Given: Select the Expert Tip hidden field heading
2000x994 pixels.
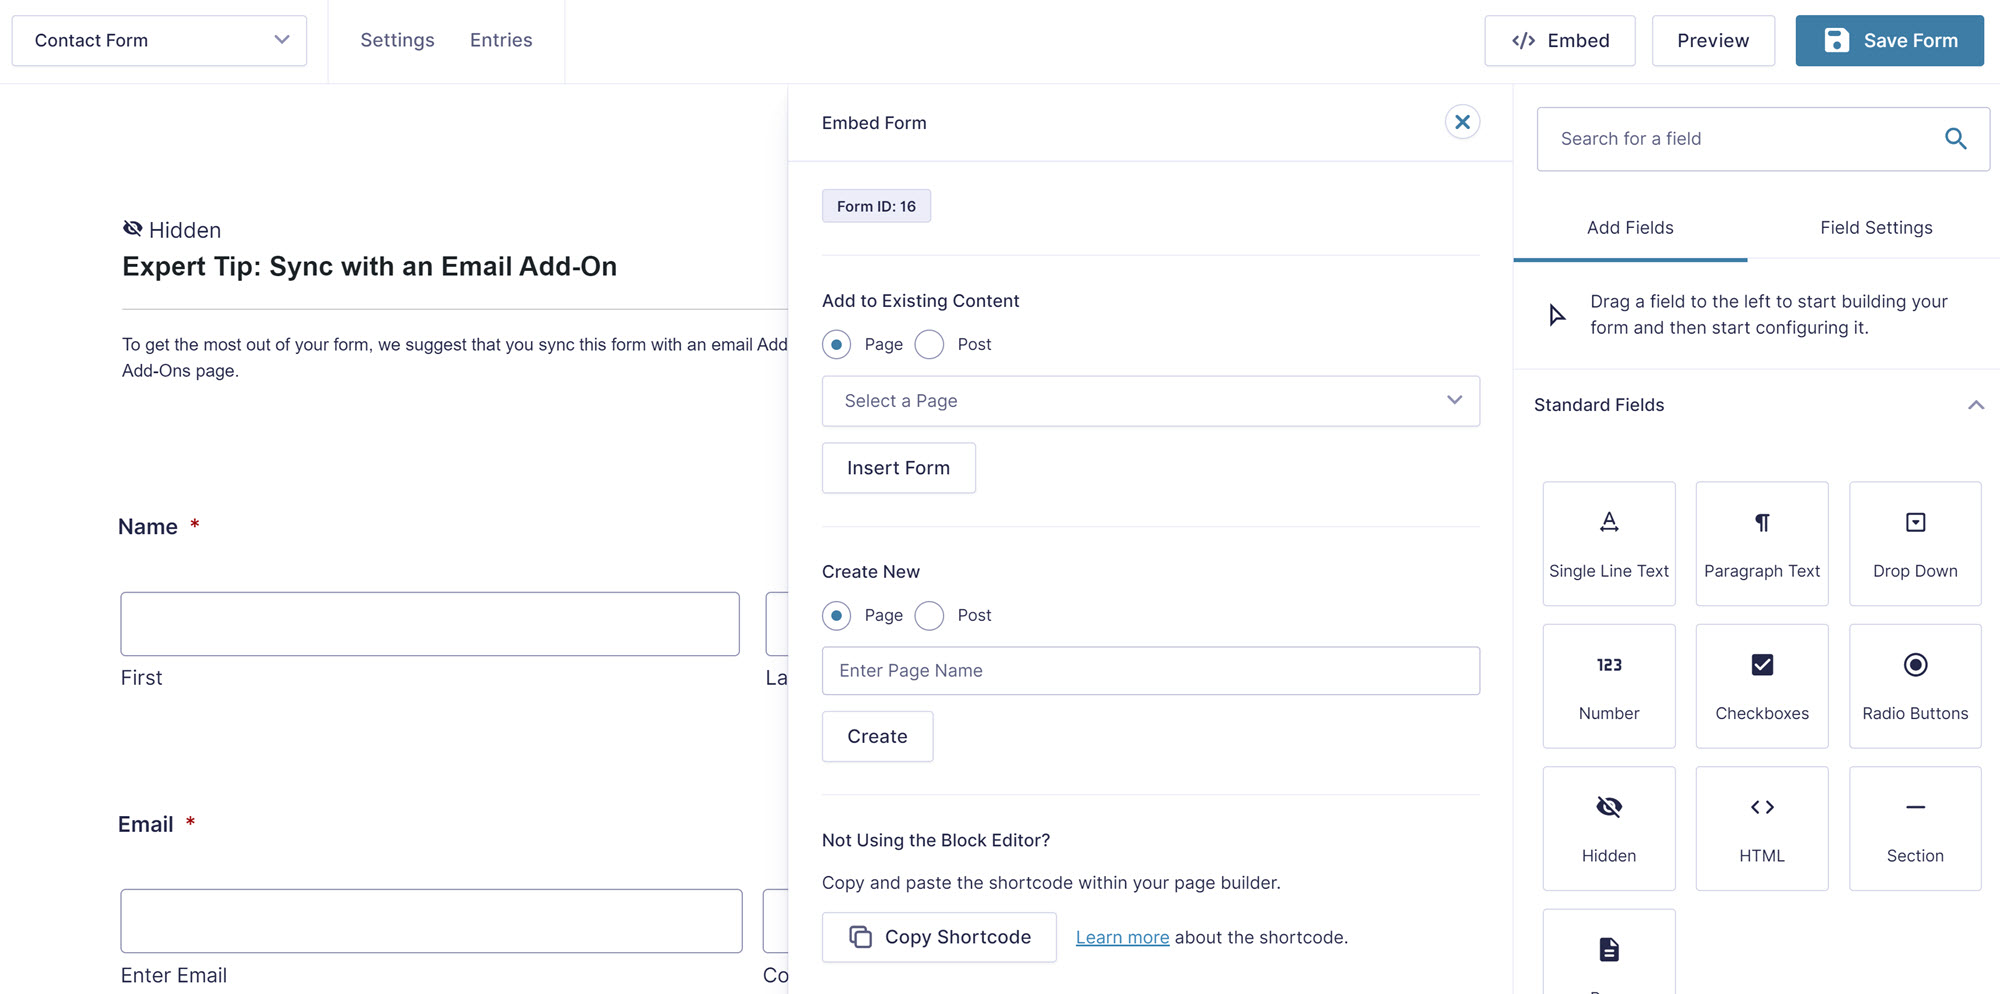Looking at the screenshot, I should click(369, 266).
